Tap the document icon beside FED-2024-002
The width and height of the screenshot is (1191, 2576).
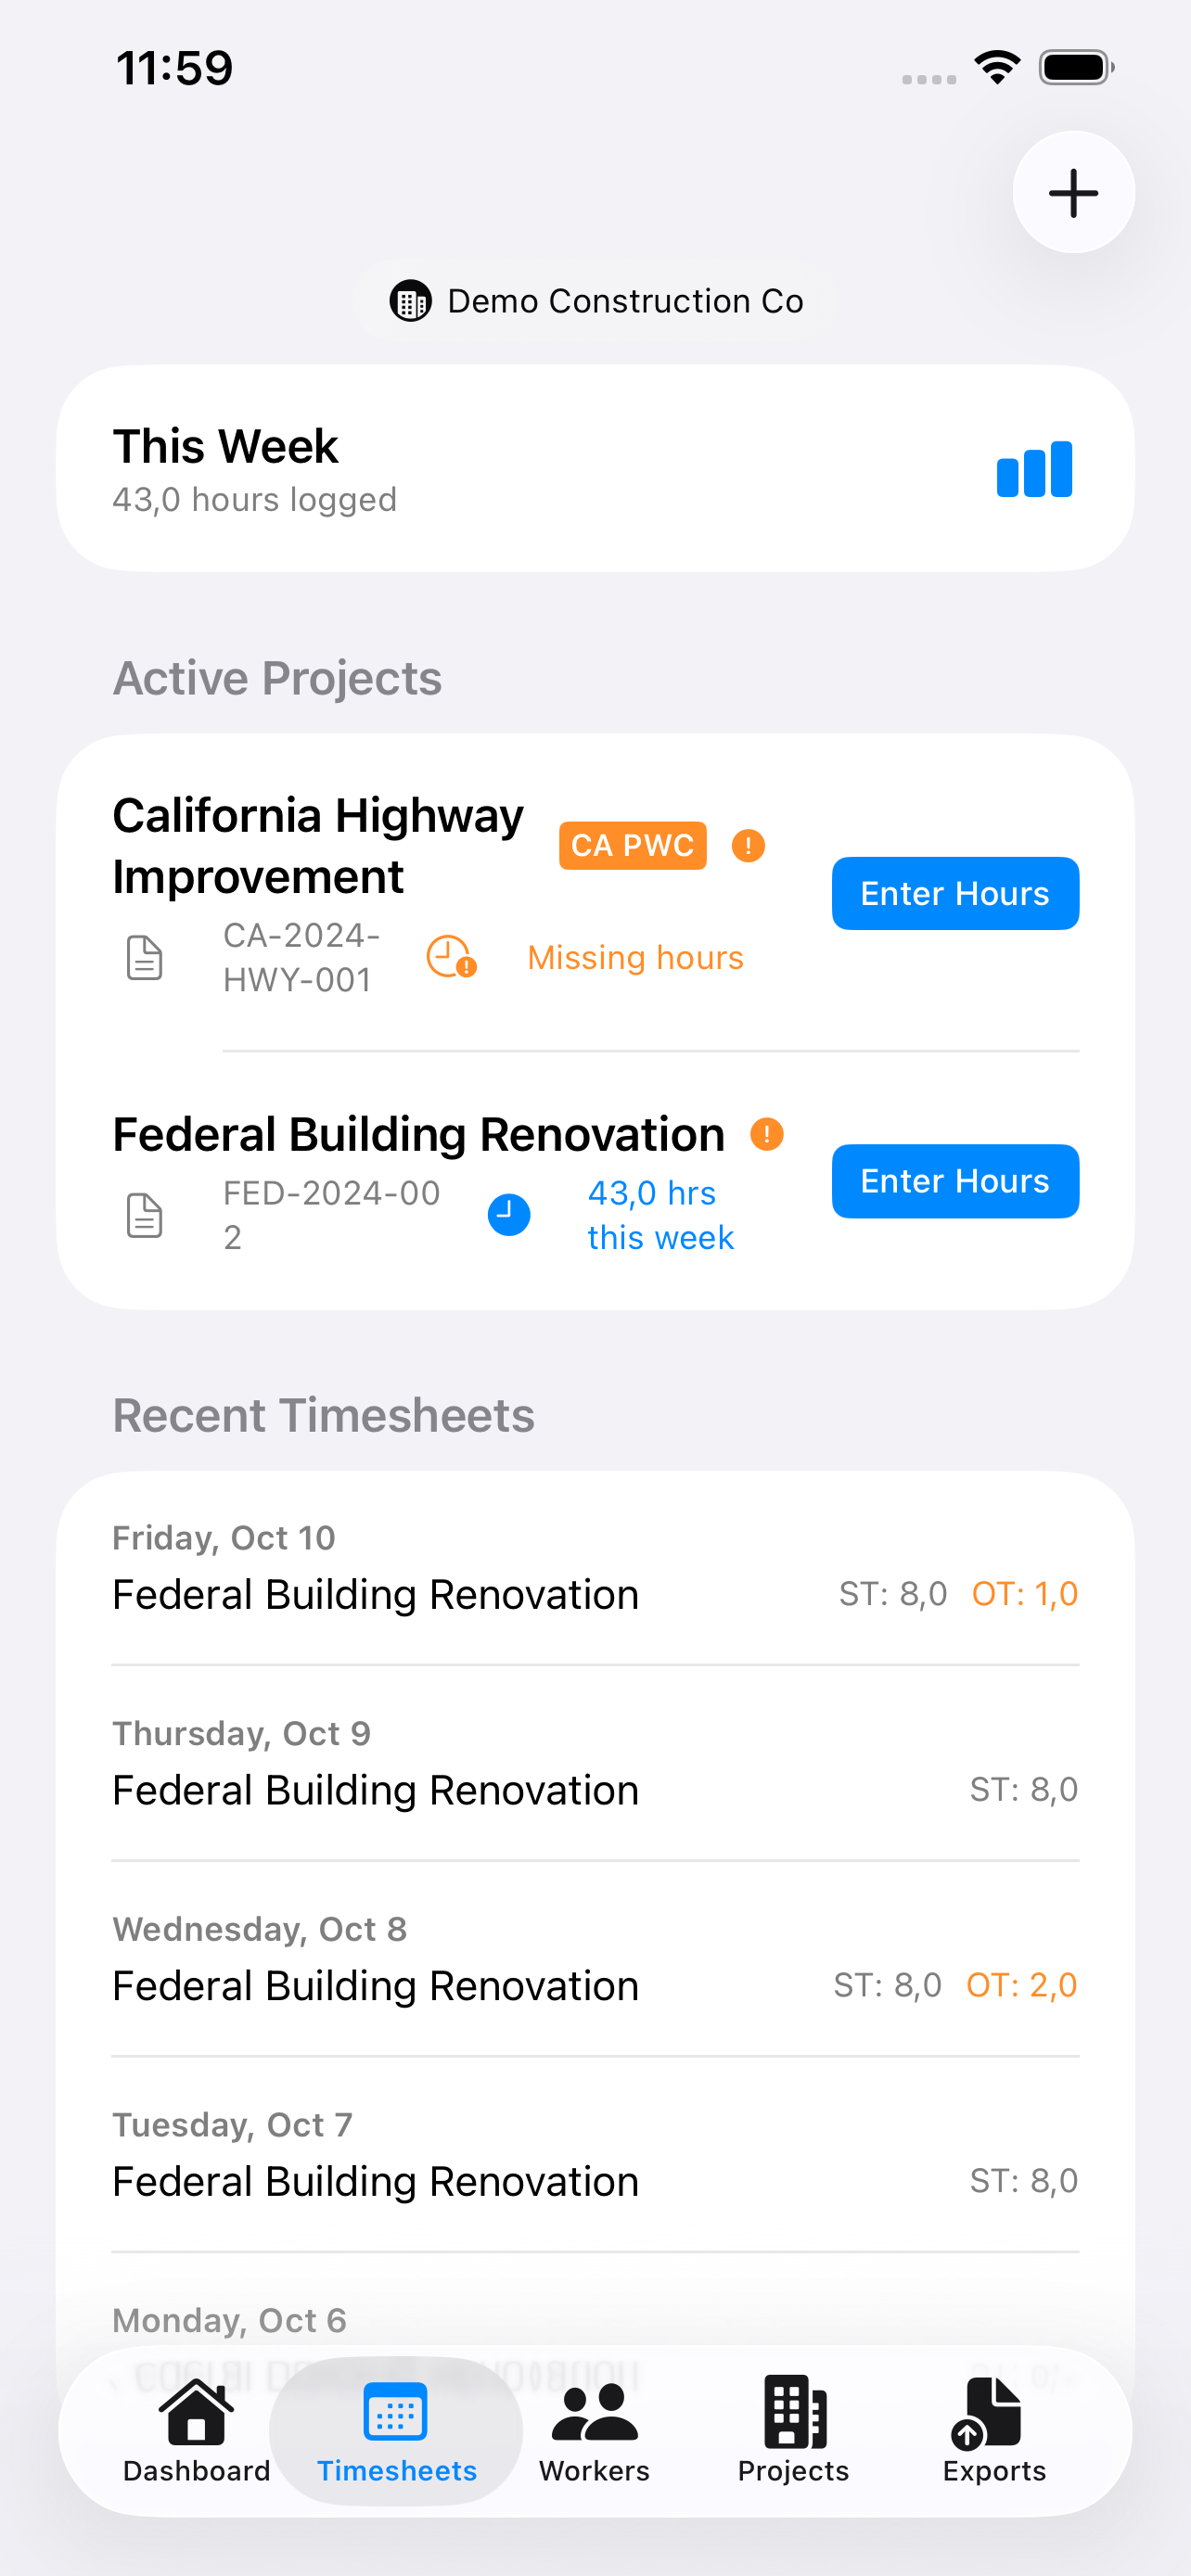coord(145,1215)
